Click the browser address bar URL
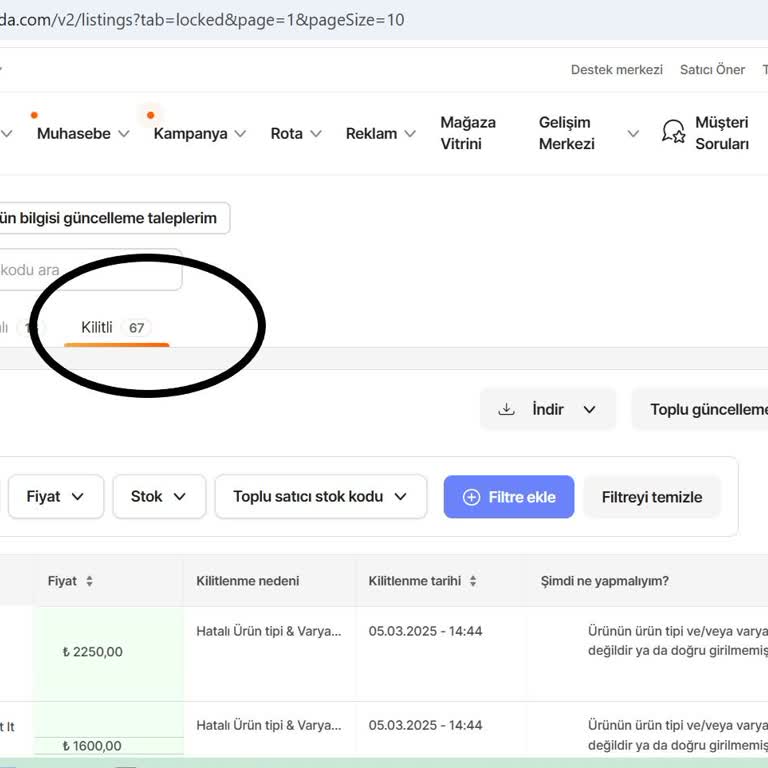Screen dimensions: 768x768 coord(202,20)
